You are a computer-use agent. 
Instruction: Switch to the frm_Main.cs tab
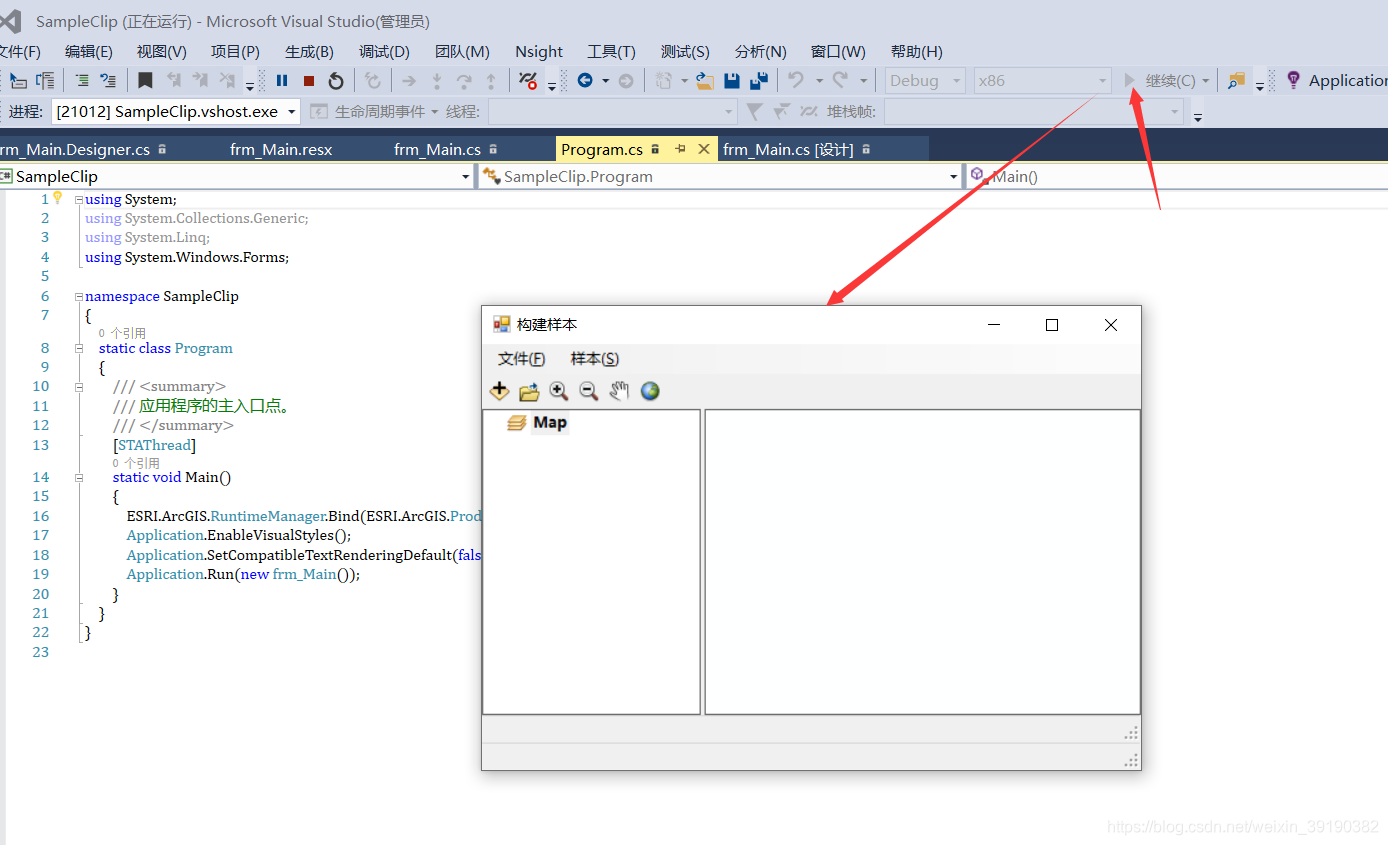(x=437, y=149)
